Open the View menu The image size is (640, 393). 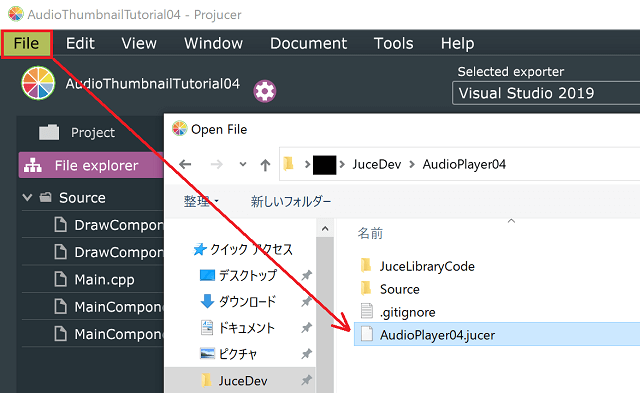point(139,44)
